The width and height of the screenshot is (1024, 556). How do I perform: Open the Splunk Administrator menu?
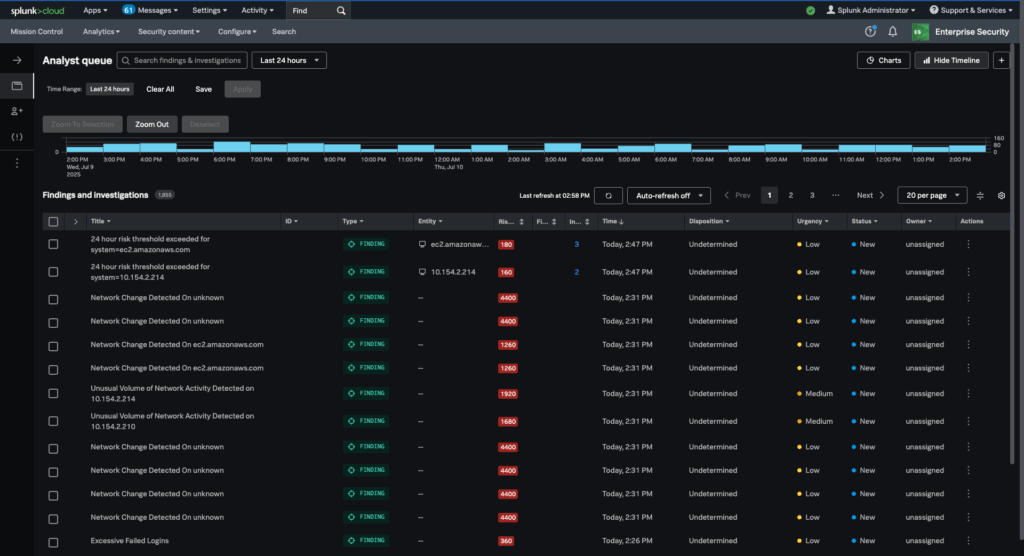(x=871, y=10)
